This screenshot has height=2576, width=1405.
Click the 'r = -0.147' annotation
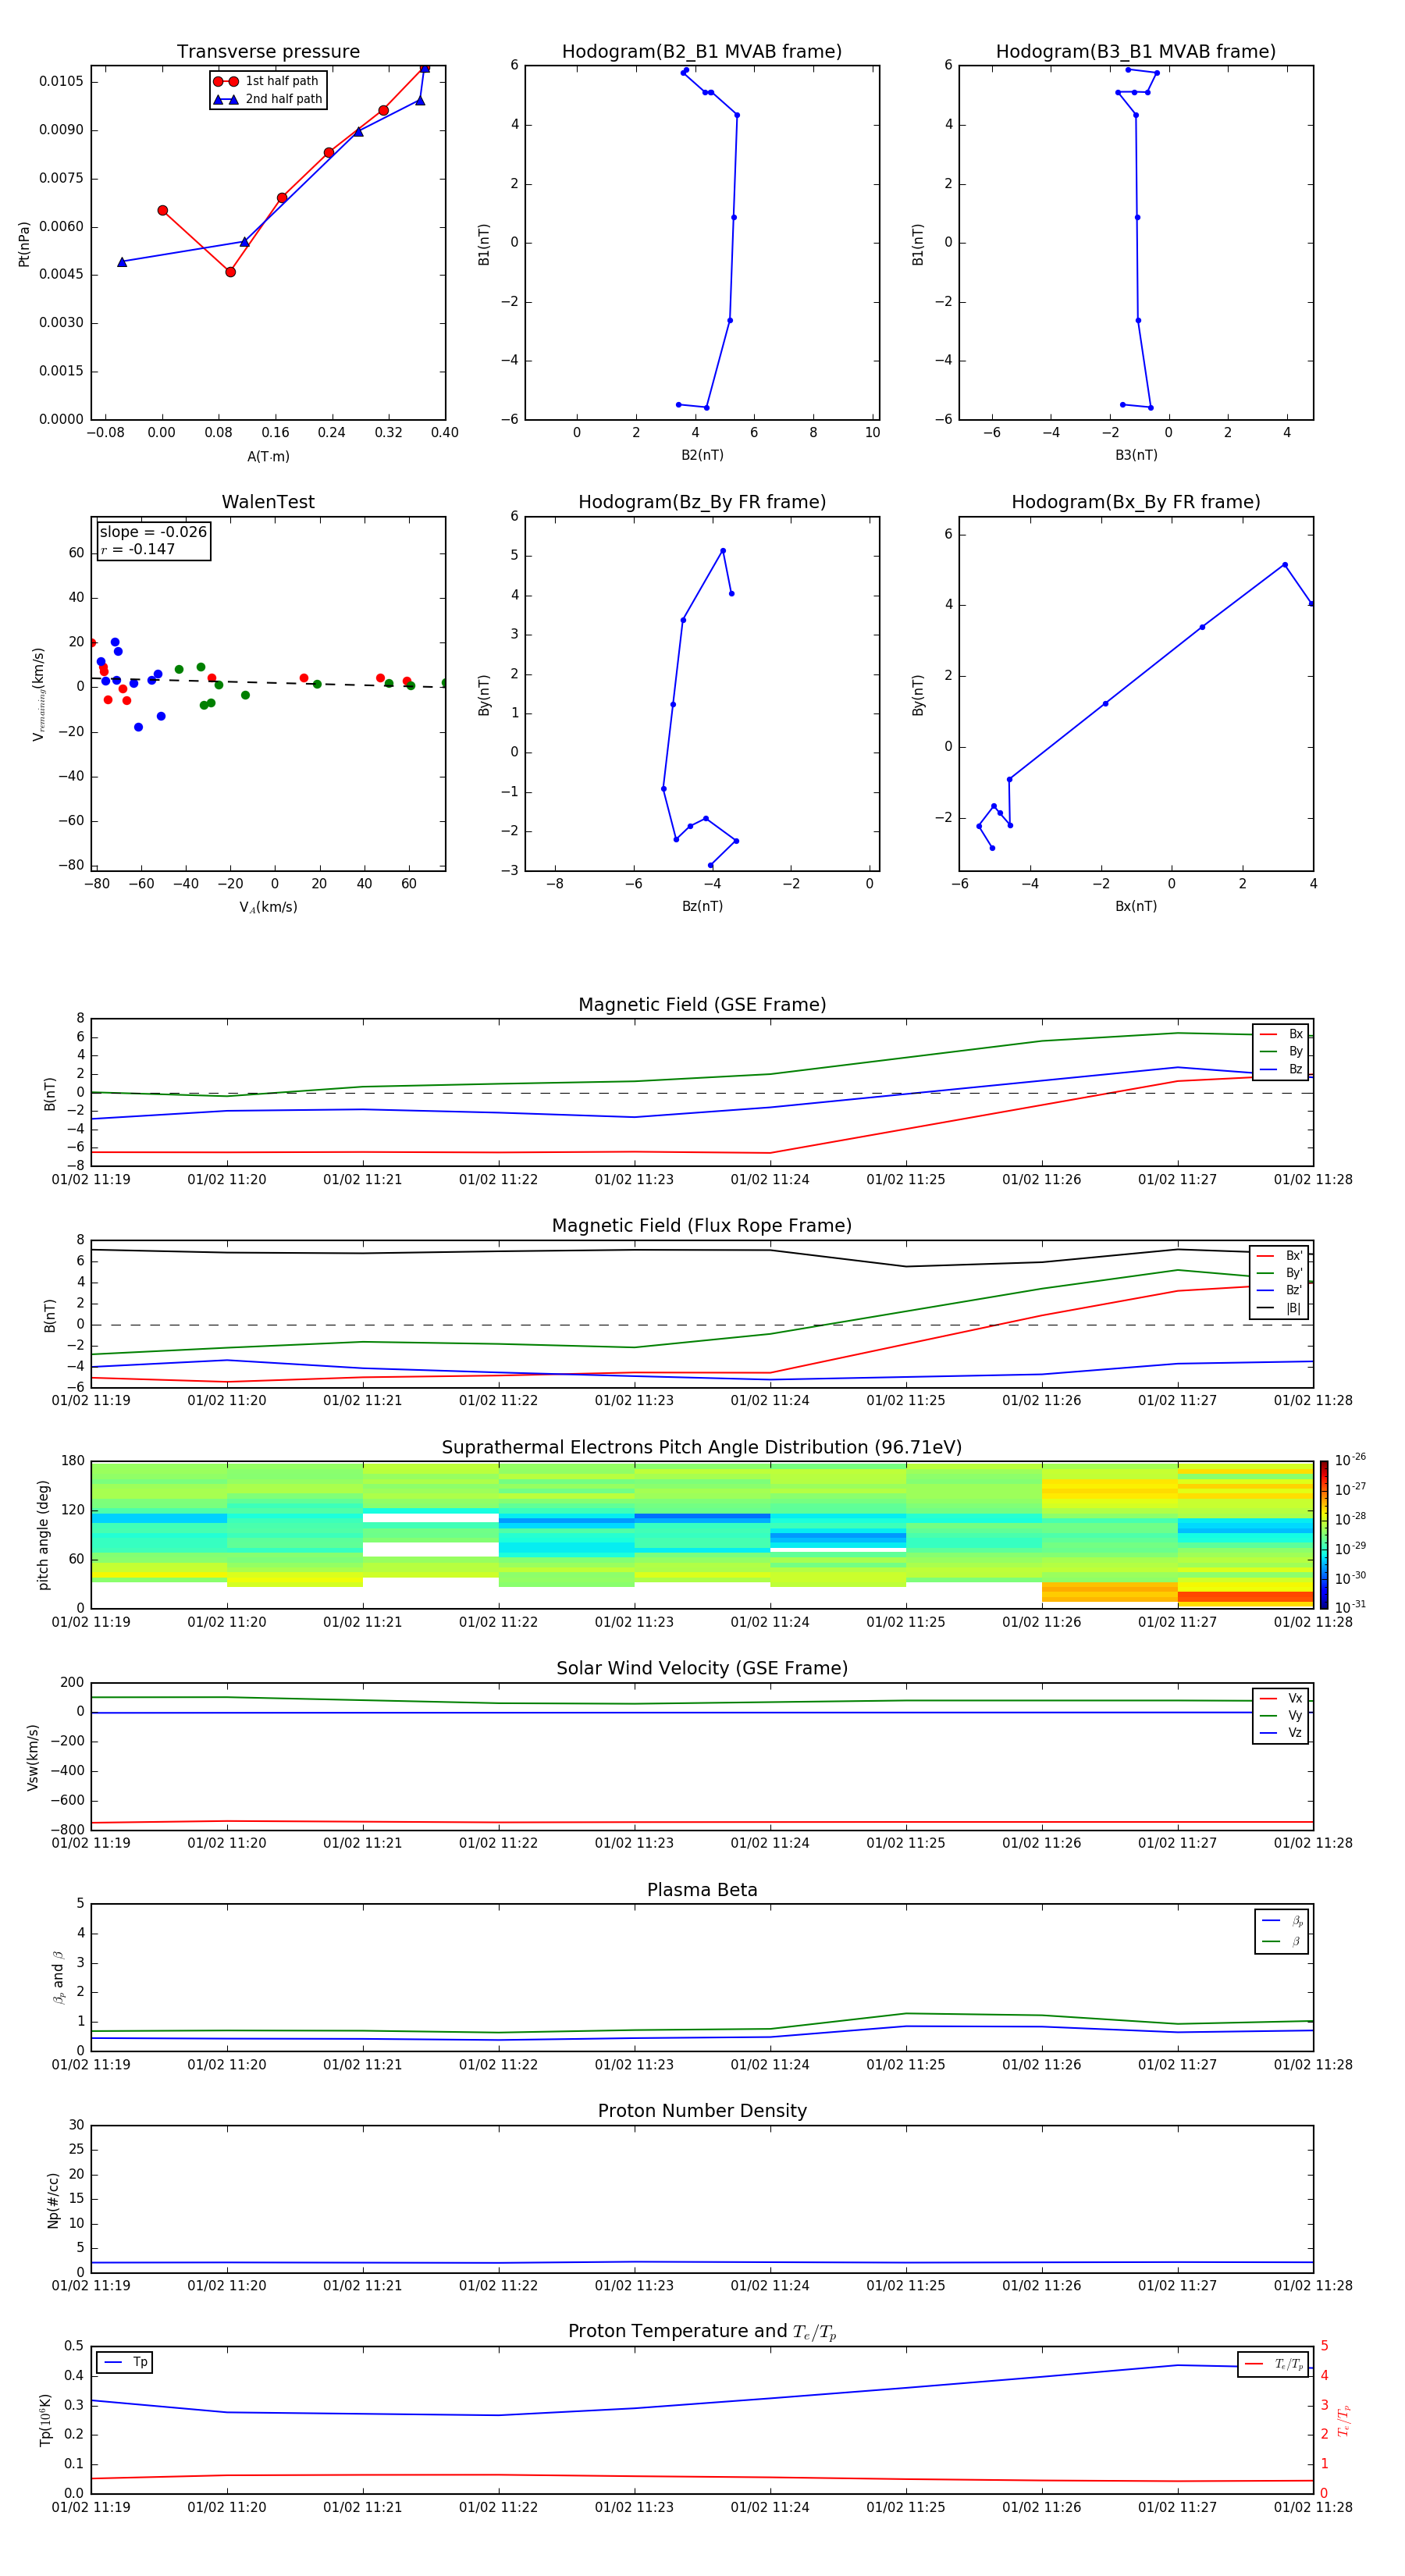[x=138, y=549]
